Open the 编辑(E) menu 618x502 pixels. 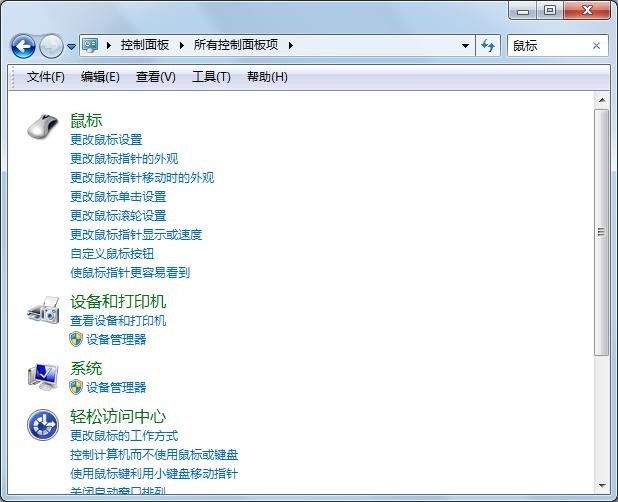(100, 76)
